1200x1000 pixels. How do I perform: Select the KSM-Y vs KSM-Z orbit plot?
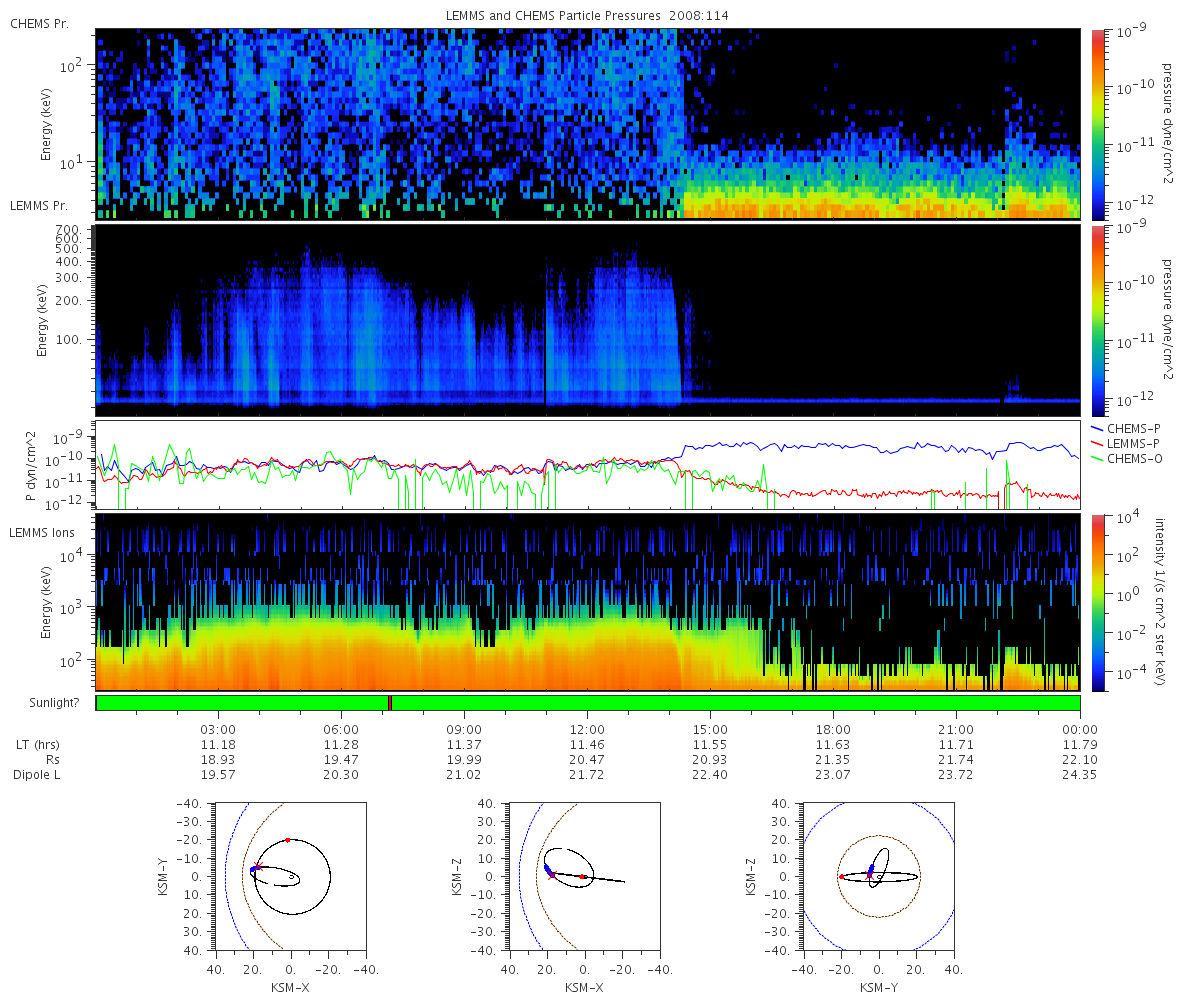pos(879,875)
